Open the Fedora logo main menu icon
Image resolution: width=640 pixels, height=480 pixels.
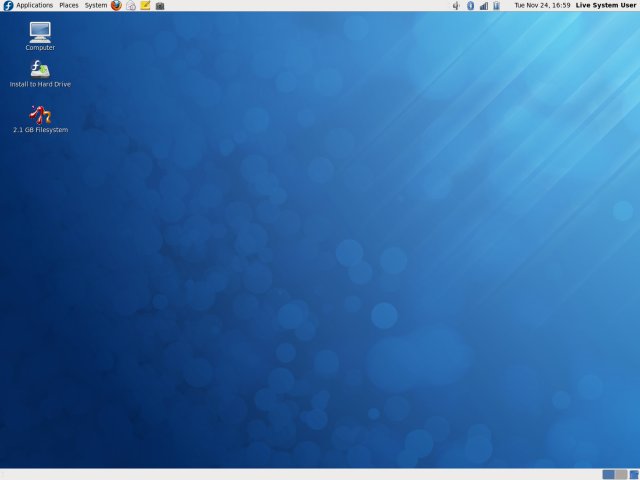8,5
